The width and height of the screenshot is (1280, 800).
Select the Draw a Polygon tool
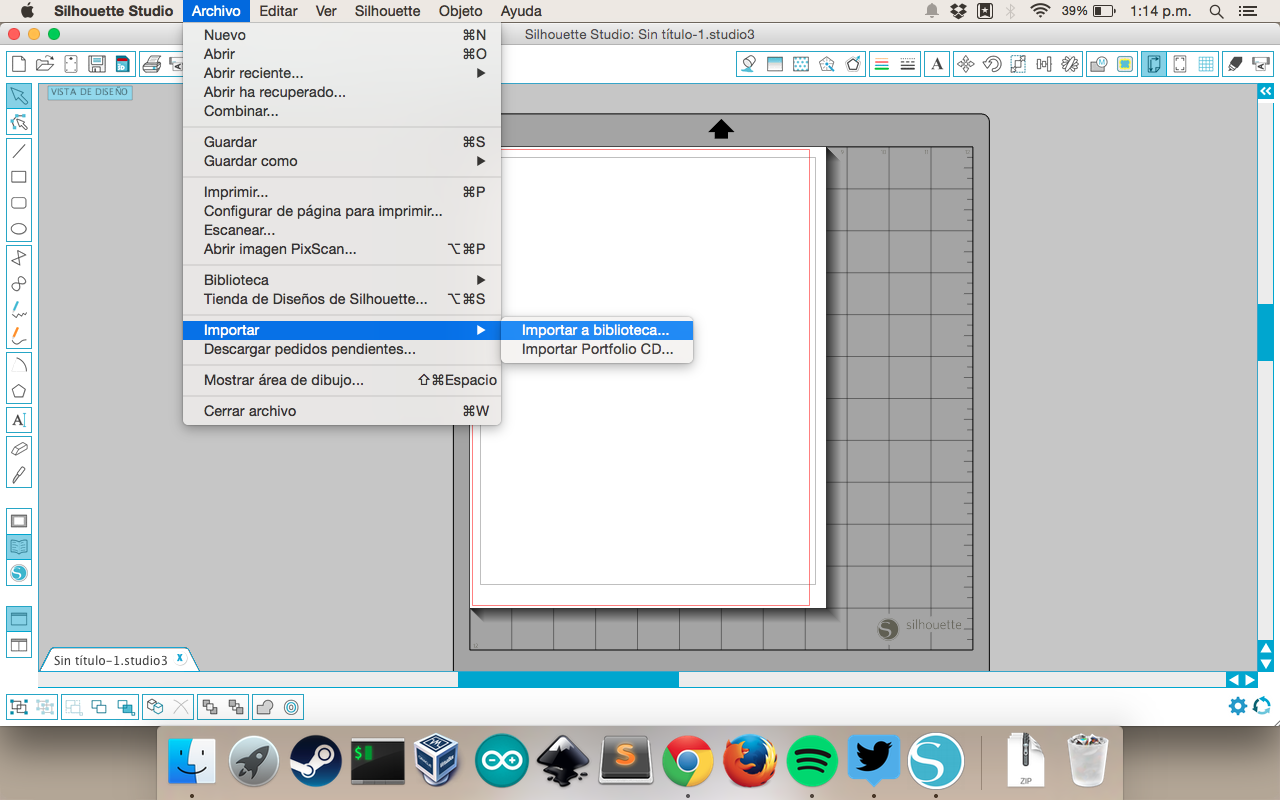18,258
